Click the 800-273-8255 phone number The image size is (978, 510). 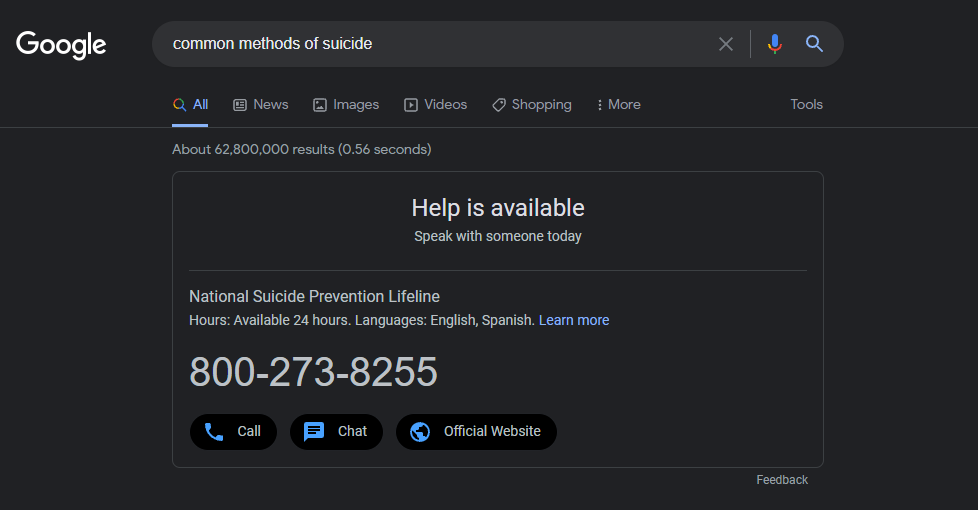point(313,372)
